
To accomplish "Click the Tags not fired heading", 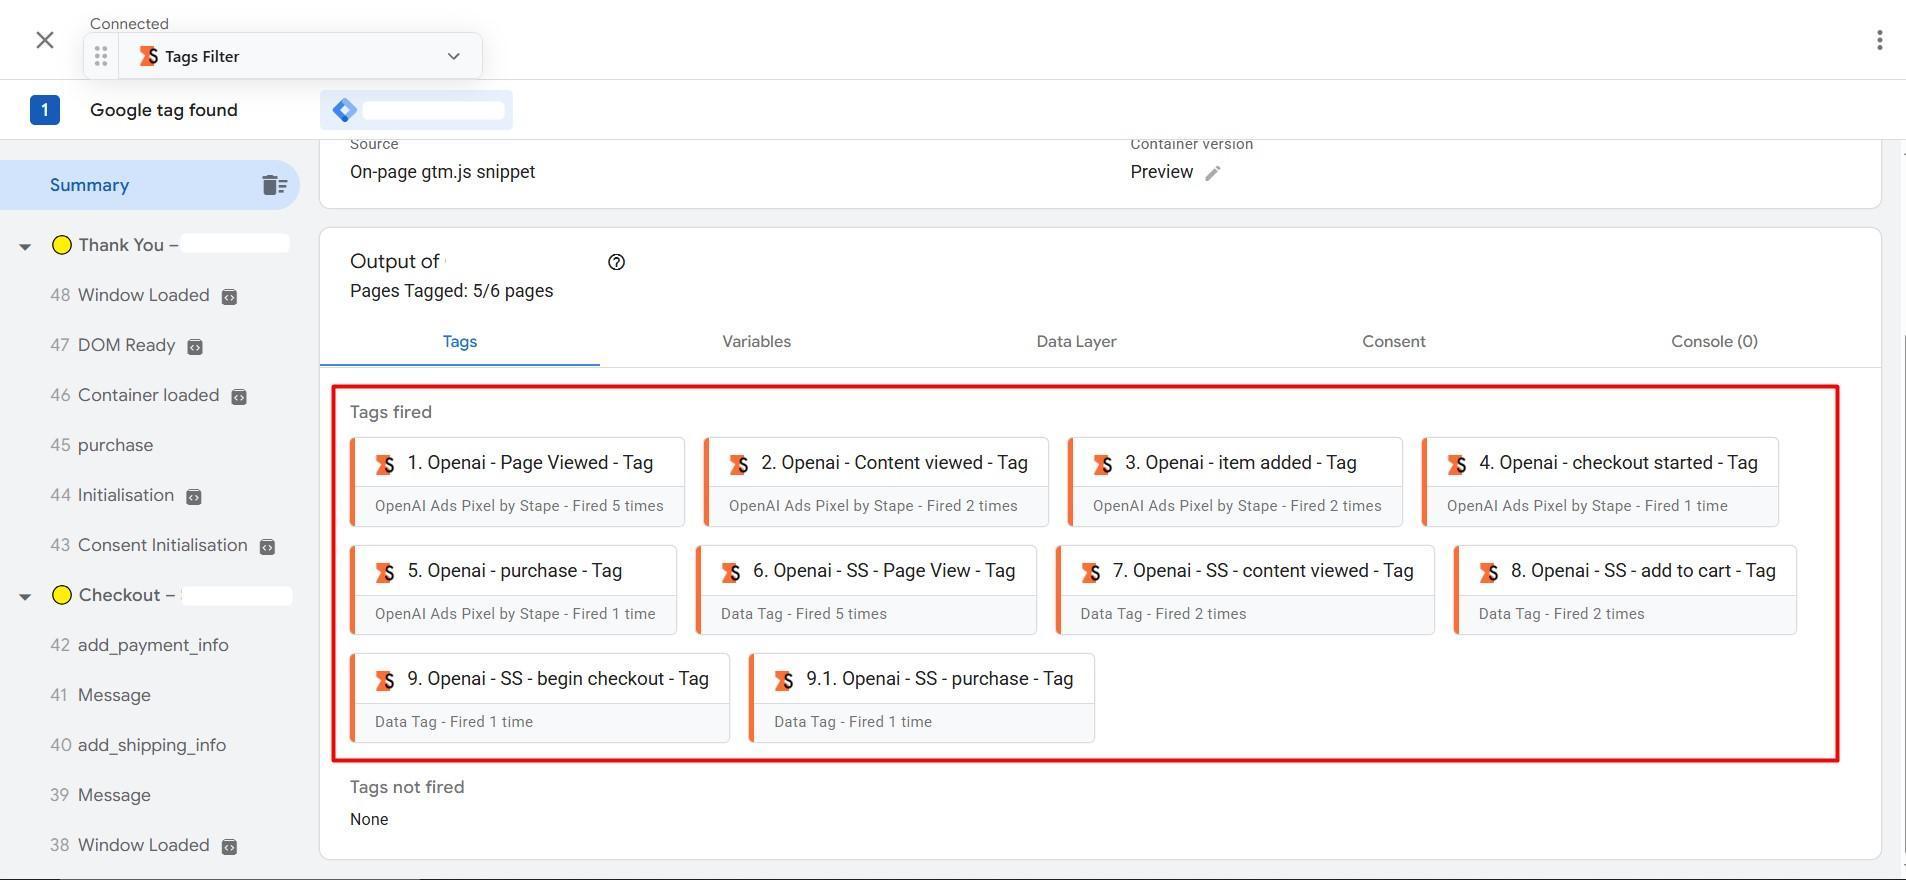I will [x=407, y=787].
